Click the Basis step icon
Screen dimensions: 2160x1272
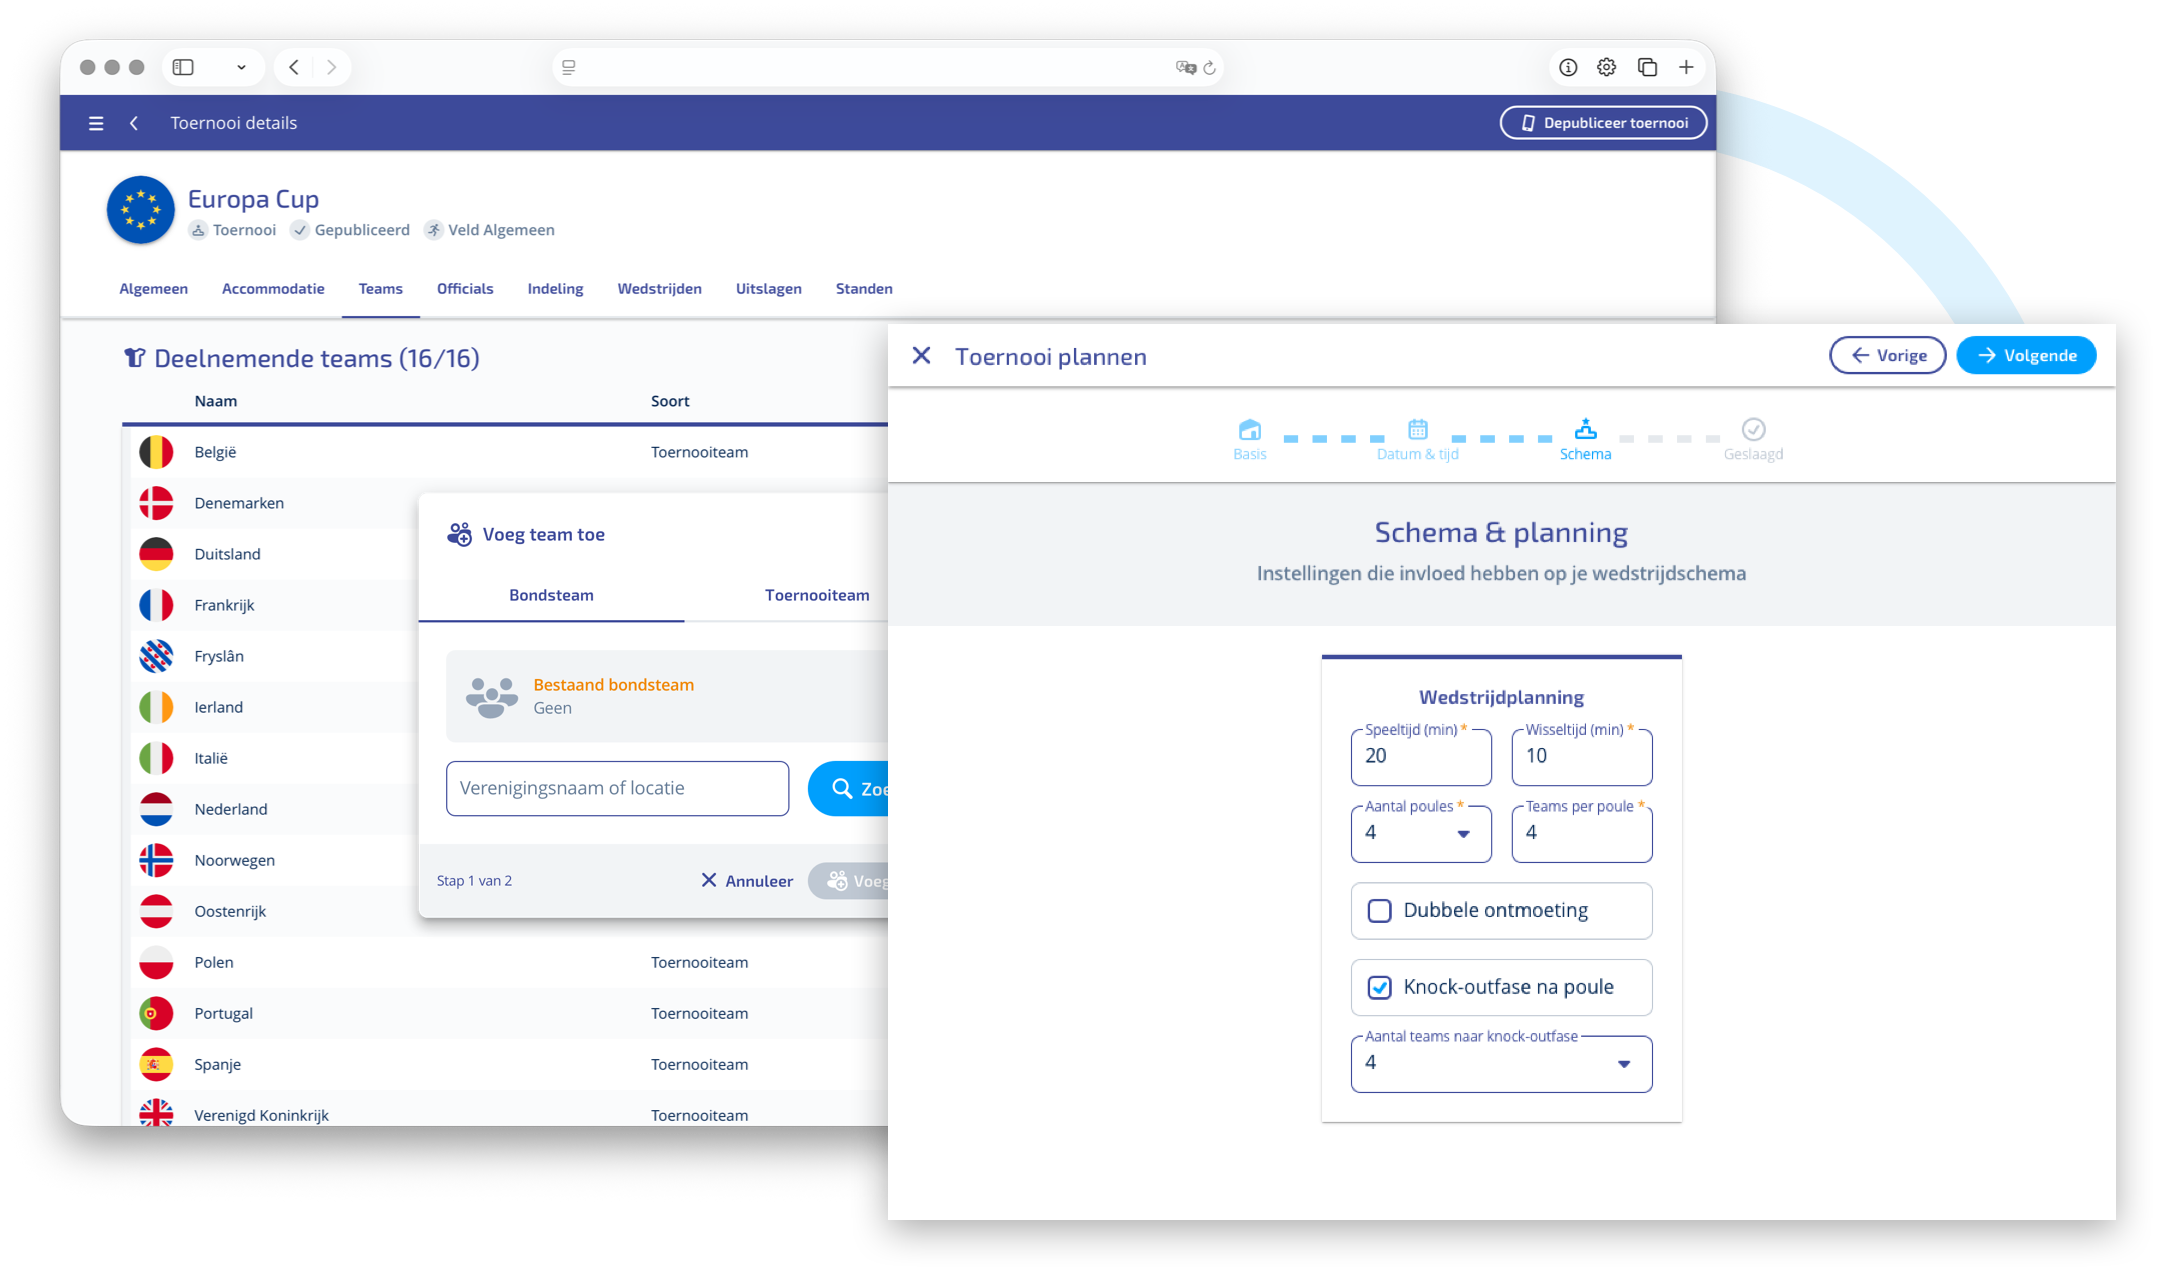coord(1249,430)
